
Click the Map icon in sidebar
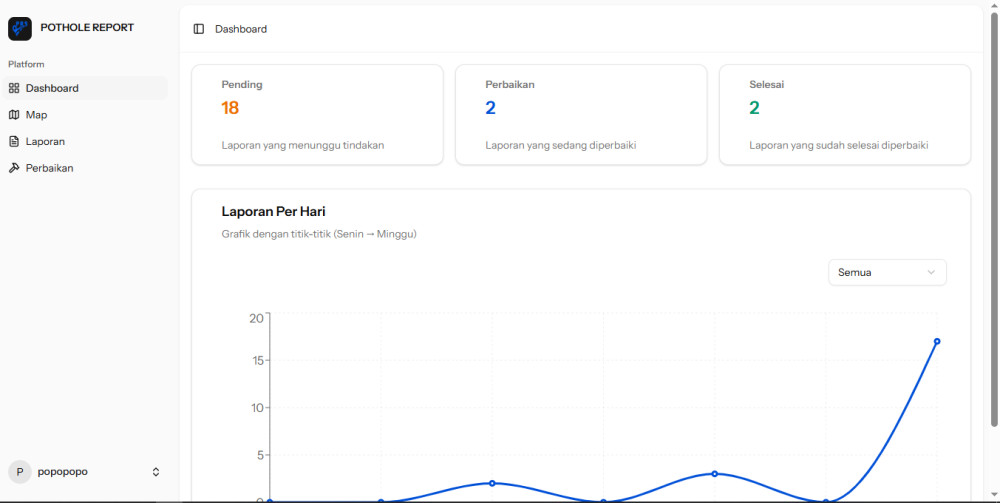pos(14,115)
